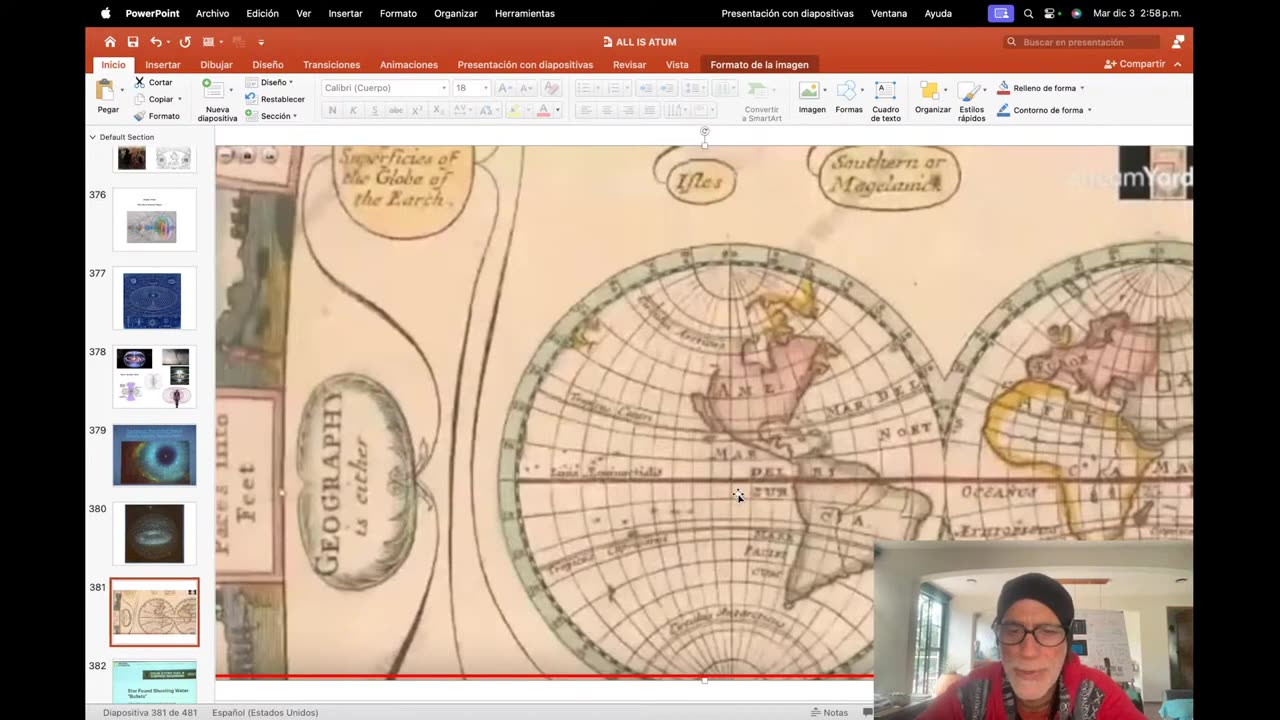Align text left
This screenshot has height=720, width=1280.
586,110
